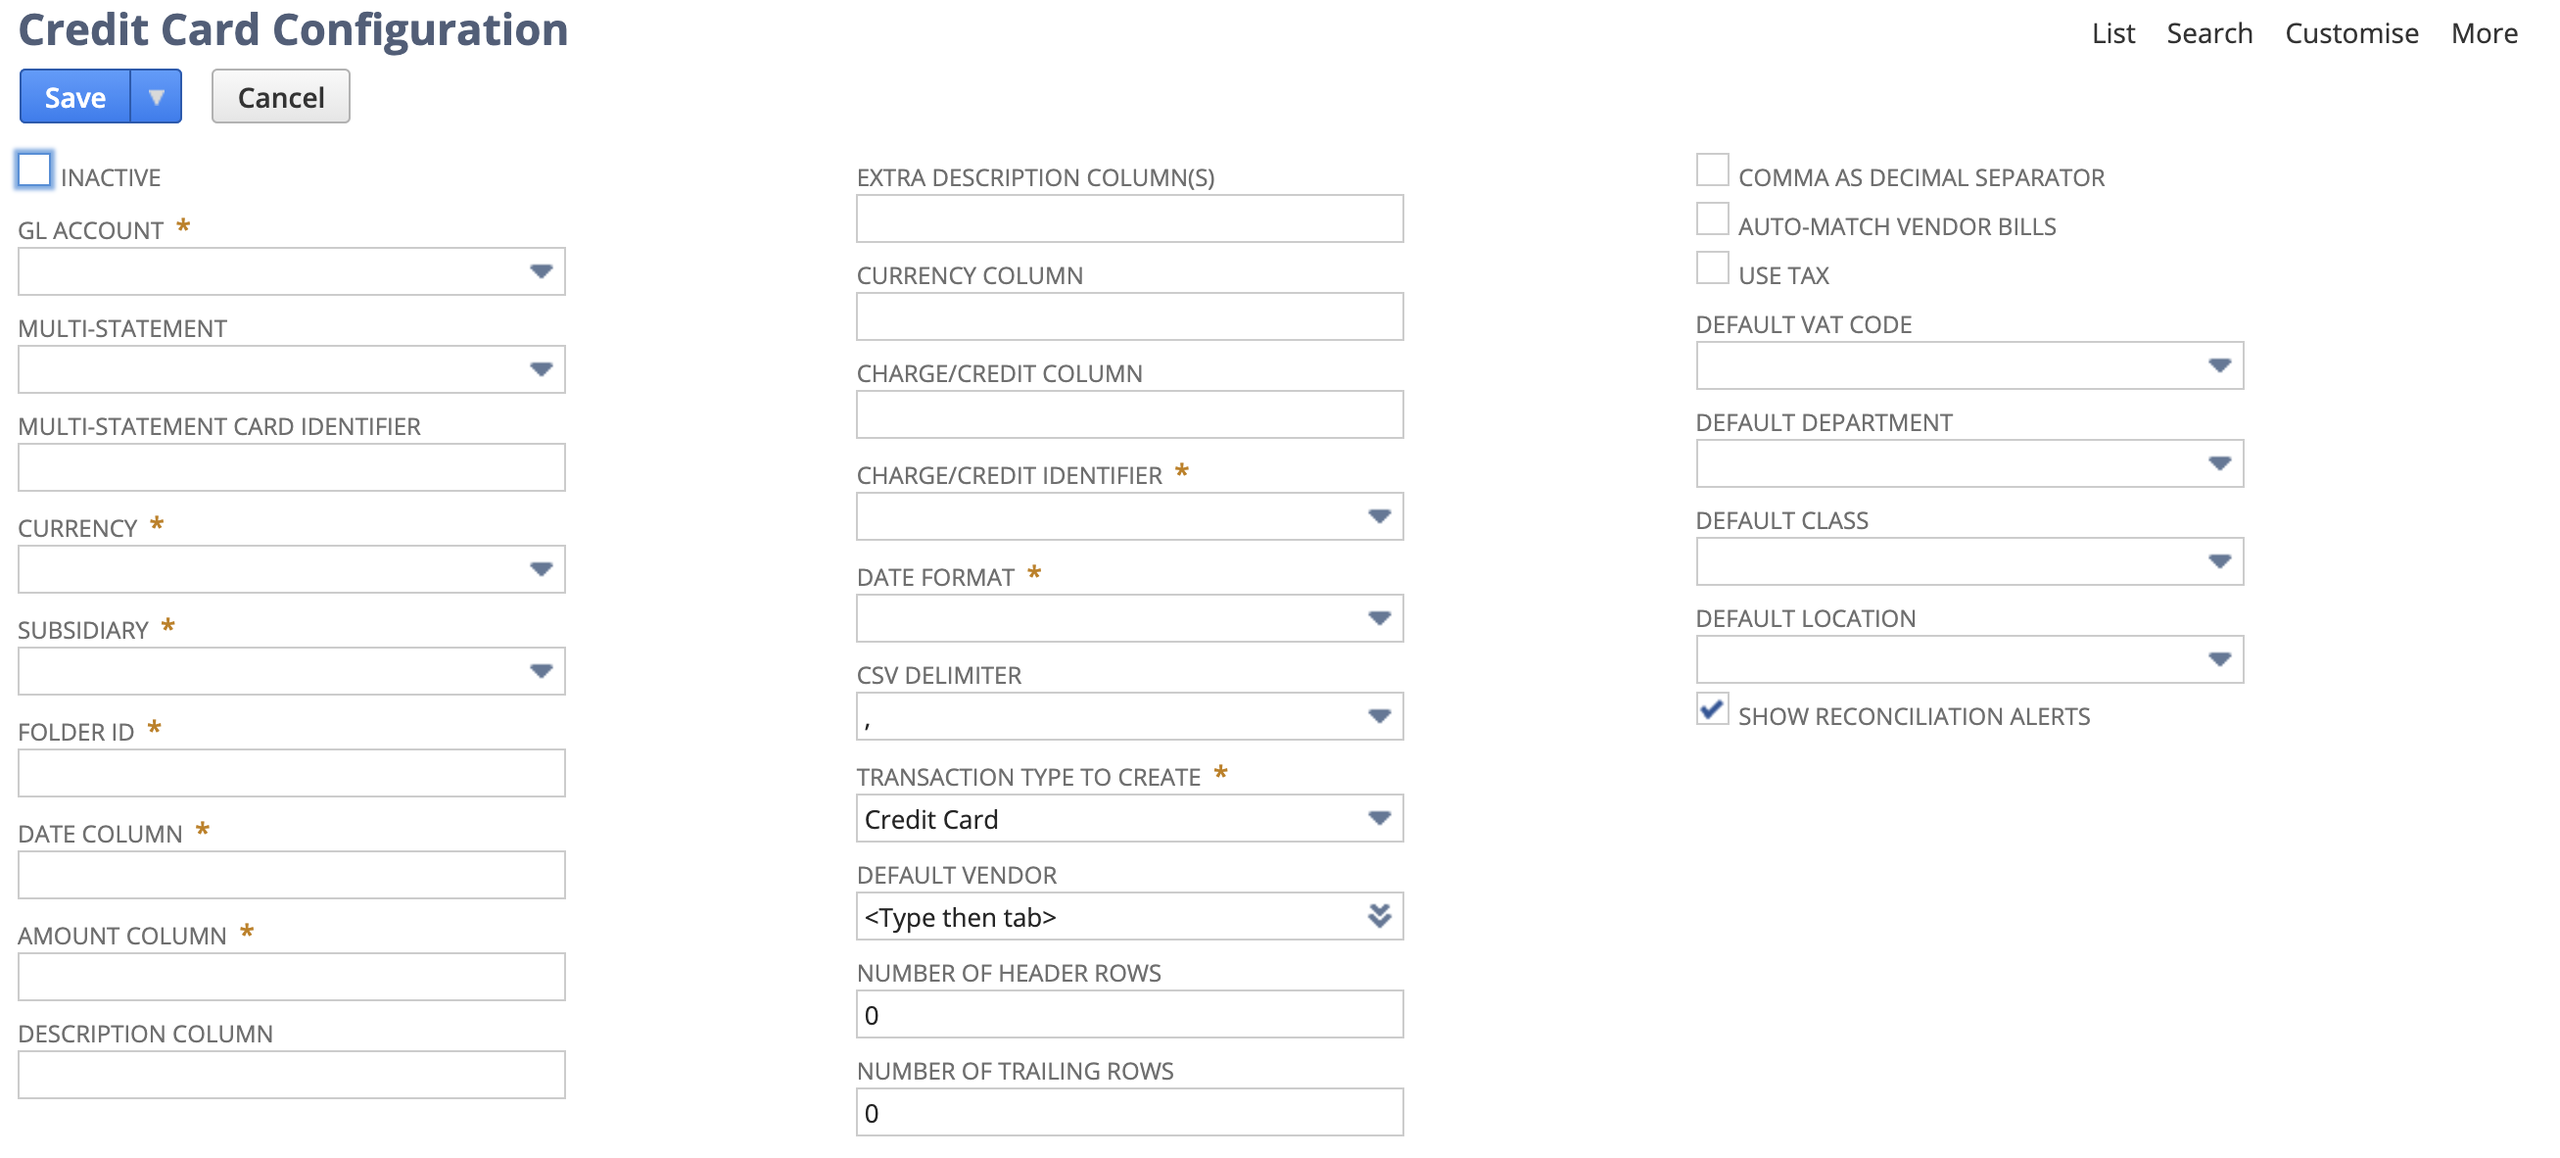Image resolution: width=2560 pixels, height=1158 pixels.
Task: Expand the Transaction Type to Create dropdown
Action: [x=1378, y=818]
